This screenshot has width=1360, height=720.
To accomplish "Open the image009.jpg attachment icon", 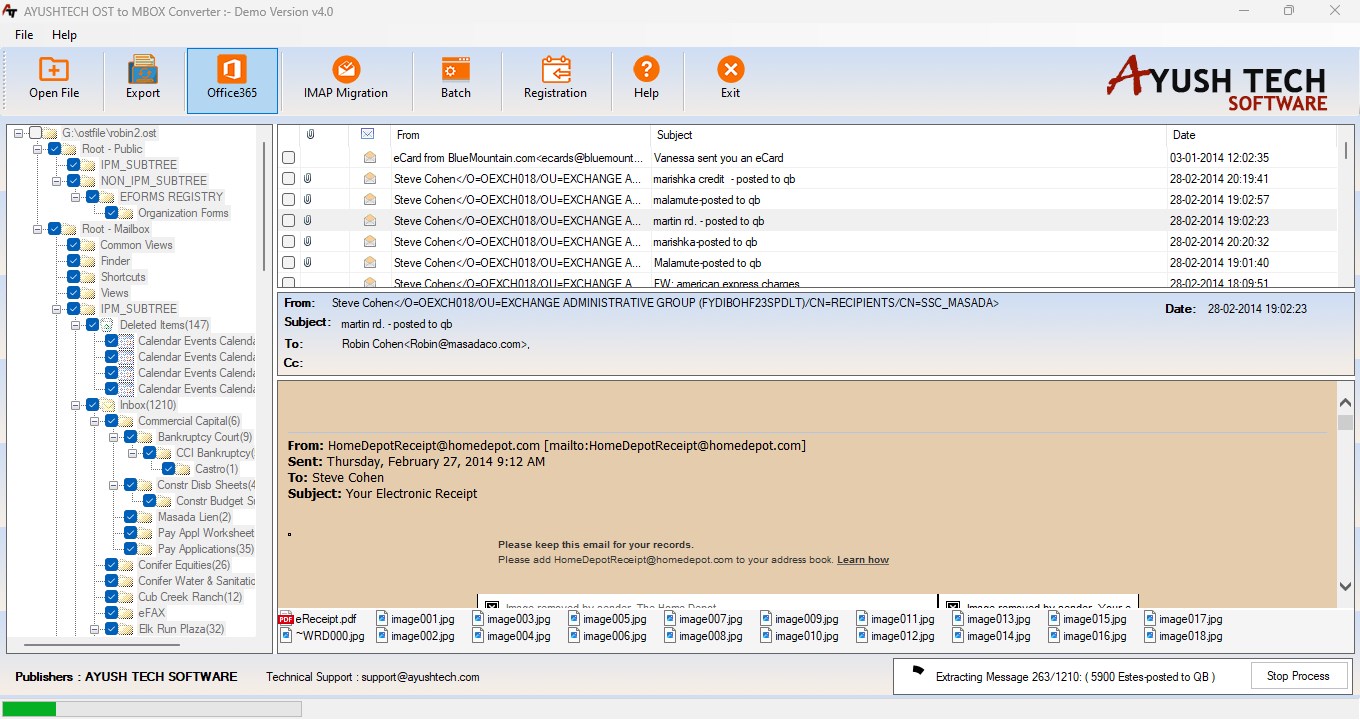I will tap(766, 619).
